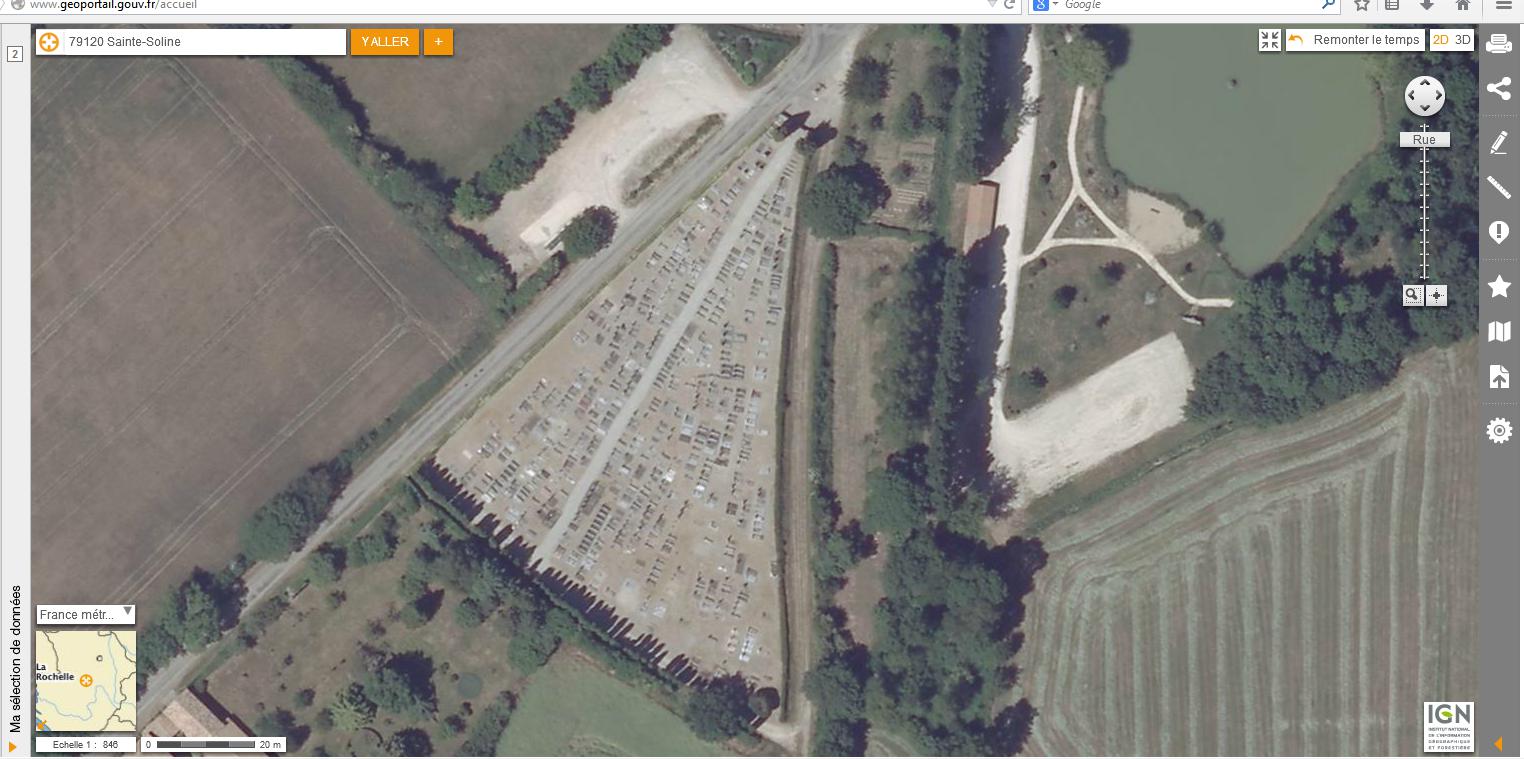Click the Rue zoom slider handle

pos(1424,140)
